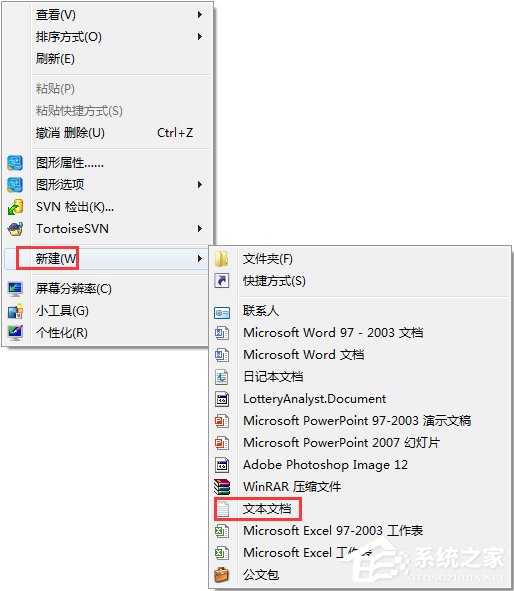The width and height of the screenshot is (514, 591).
Task: Click the Microsoft Word 文档 icon
Action: (x=222, y=355)
